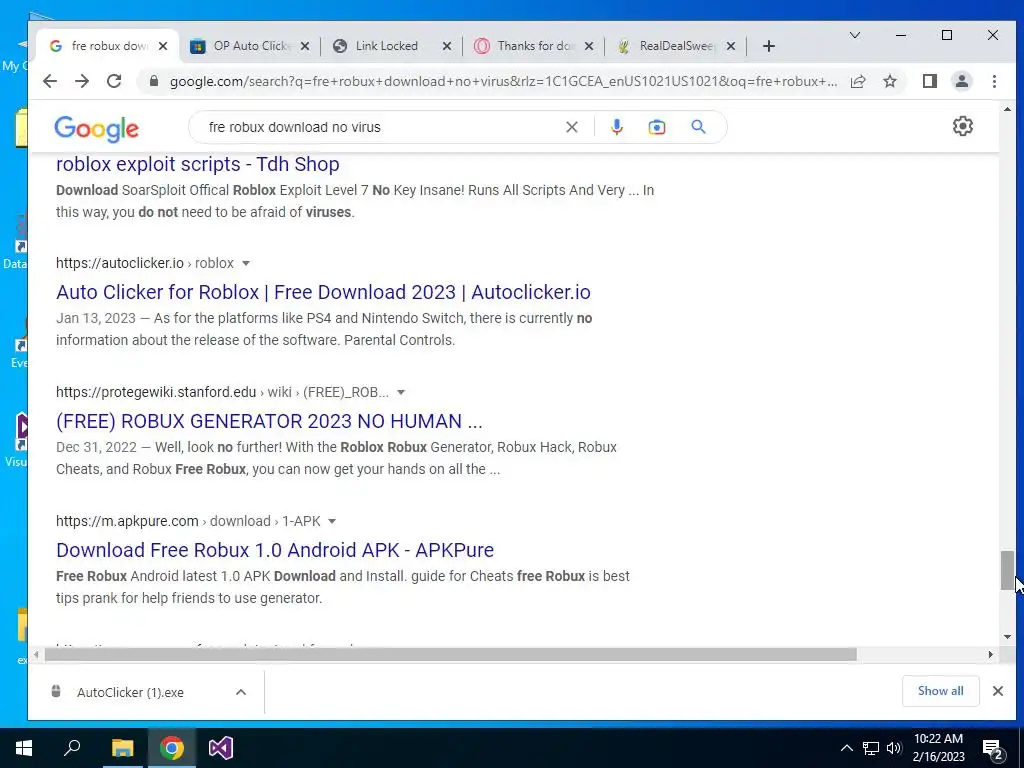This screenshot has height=768, width=1024.
Task: Search by image with camera icon
Action: pyautogui.click(x=656, y=127)
